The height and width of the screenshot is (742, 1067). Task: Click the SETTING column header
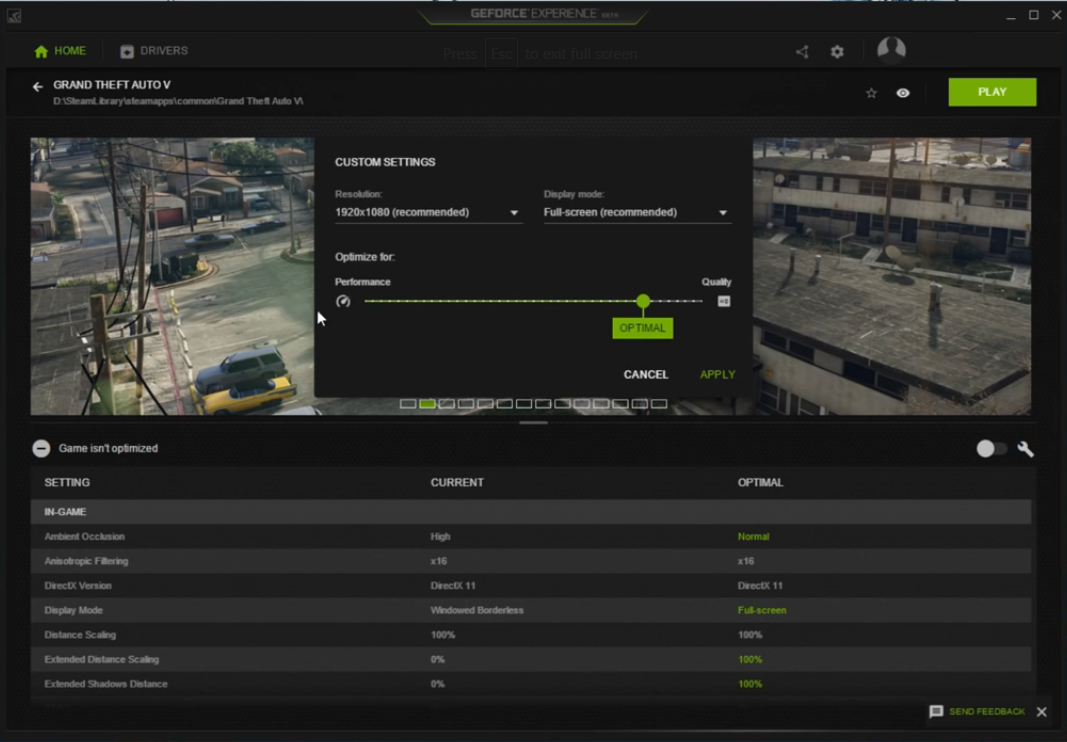[67, 482]
